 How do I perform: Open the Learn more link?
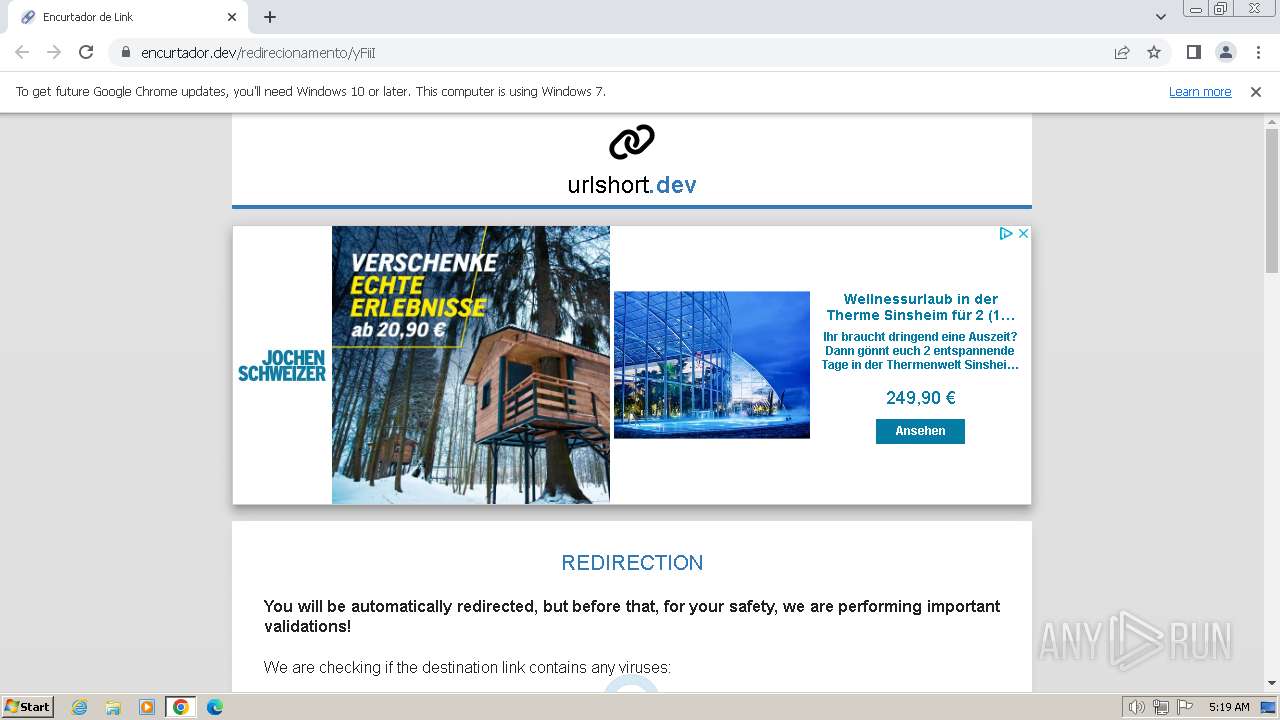[1200, 91]
